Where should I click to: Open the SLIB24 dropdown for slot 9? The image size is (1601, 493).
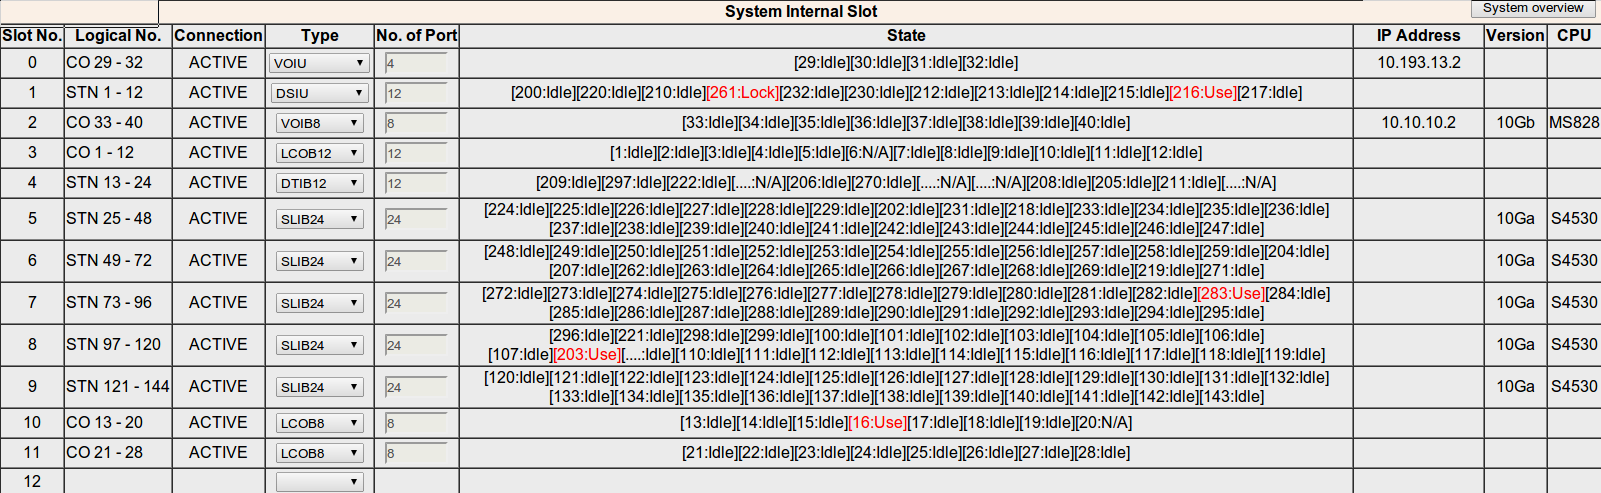coord(319,387)
